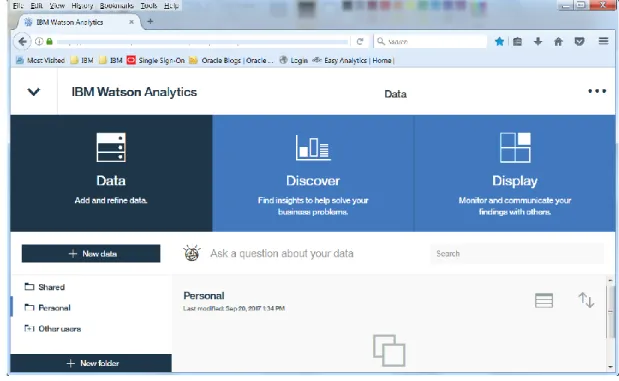
Task: Open the Help menu
Action: 171,6
